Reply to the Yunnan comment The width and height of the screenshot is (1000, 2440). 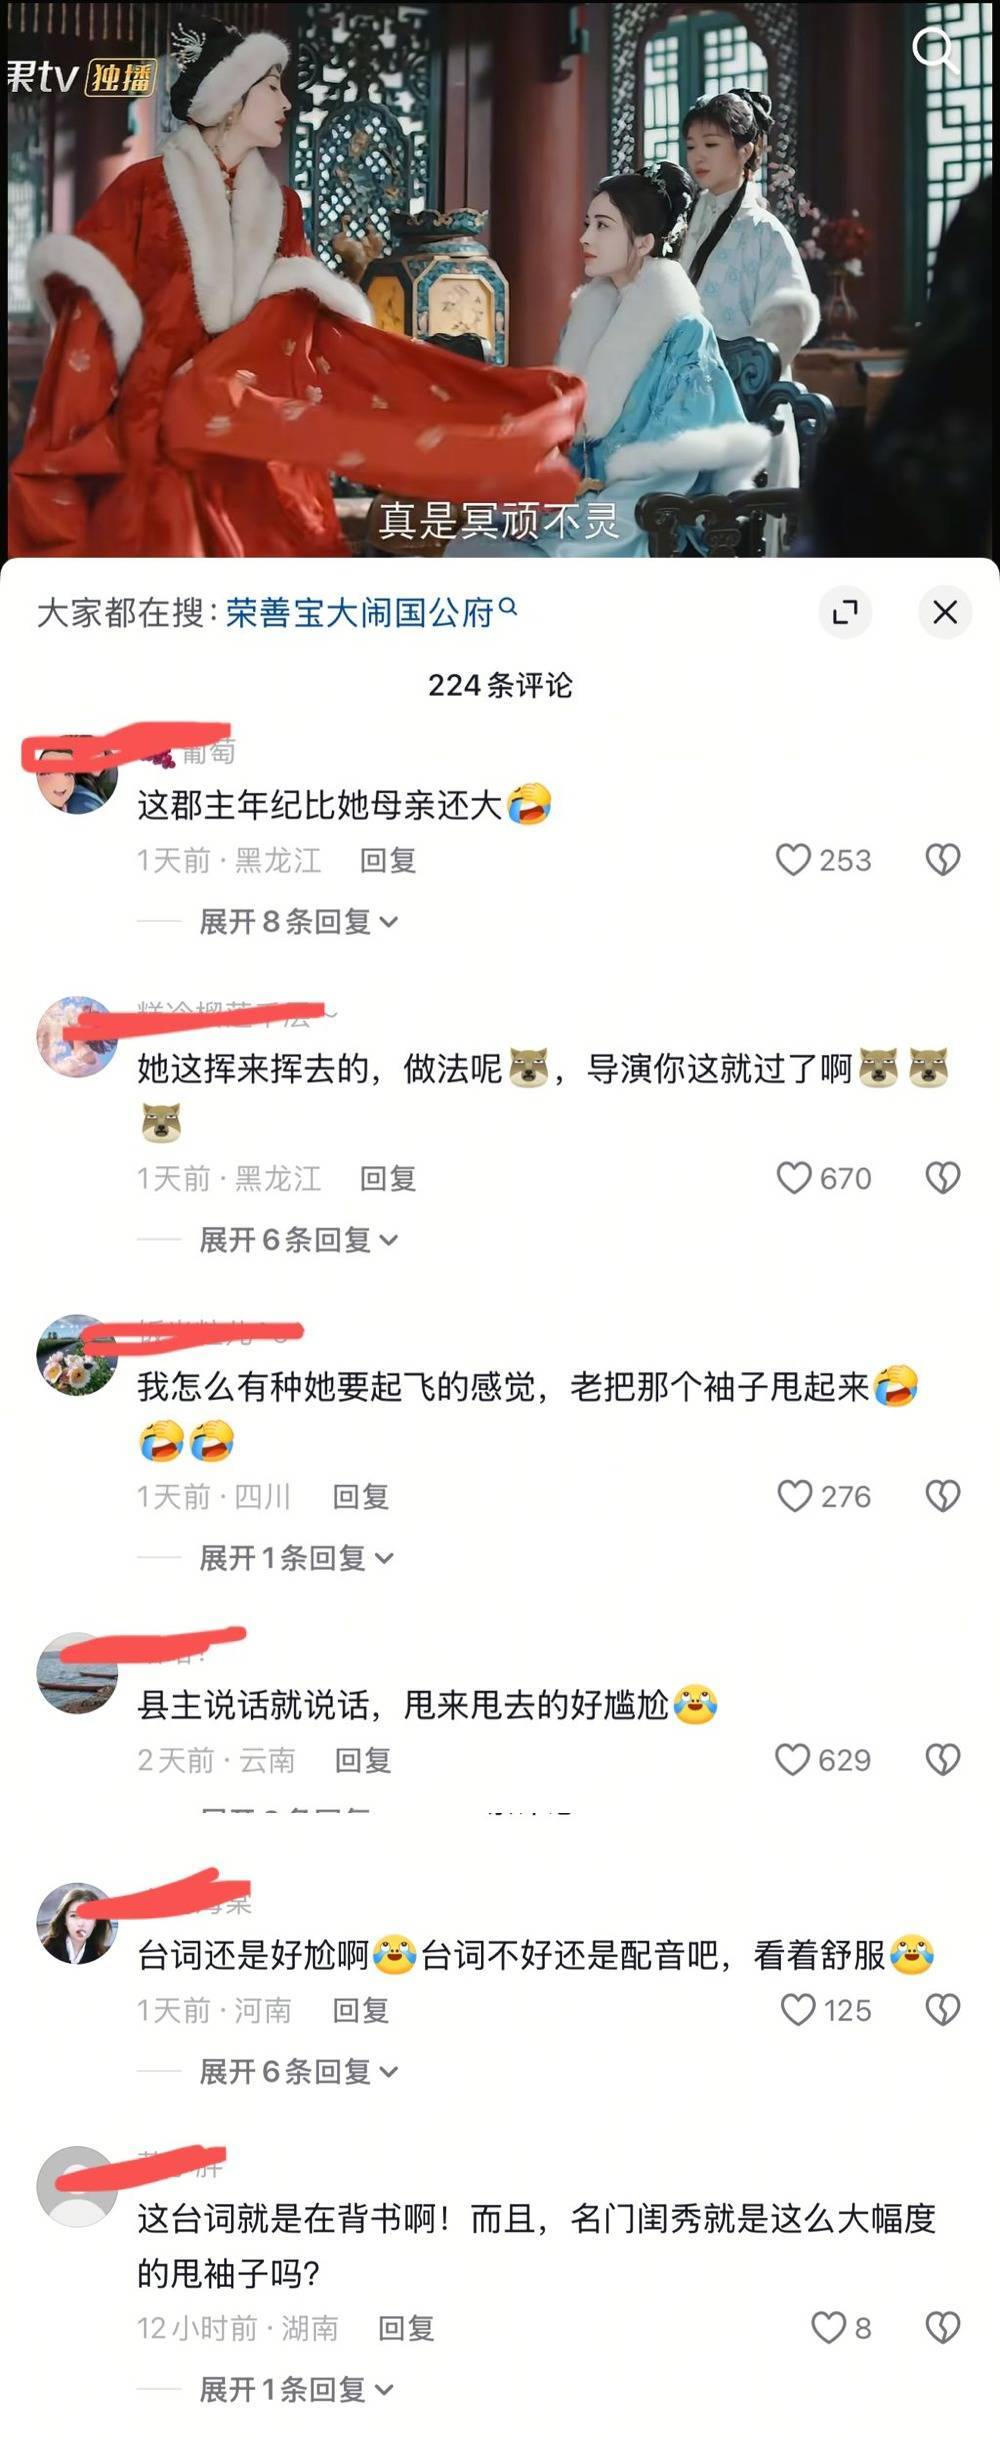[x=363, y=1760]
